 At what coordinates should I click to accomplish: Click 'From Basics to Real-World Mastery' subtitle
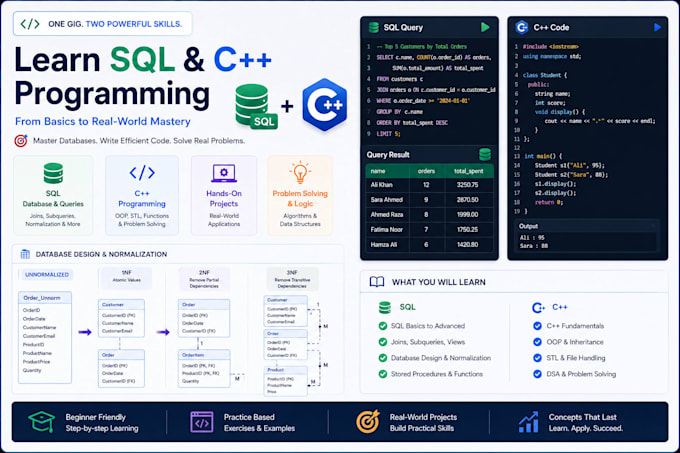coord(103,121)
